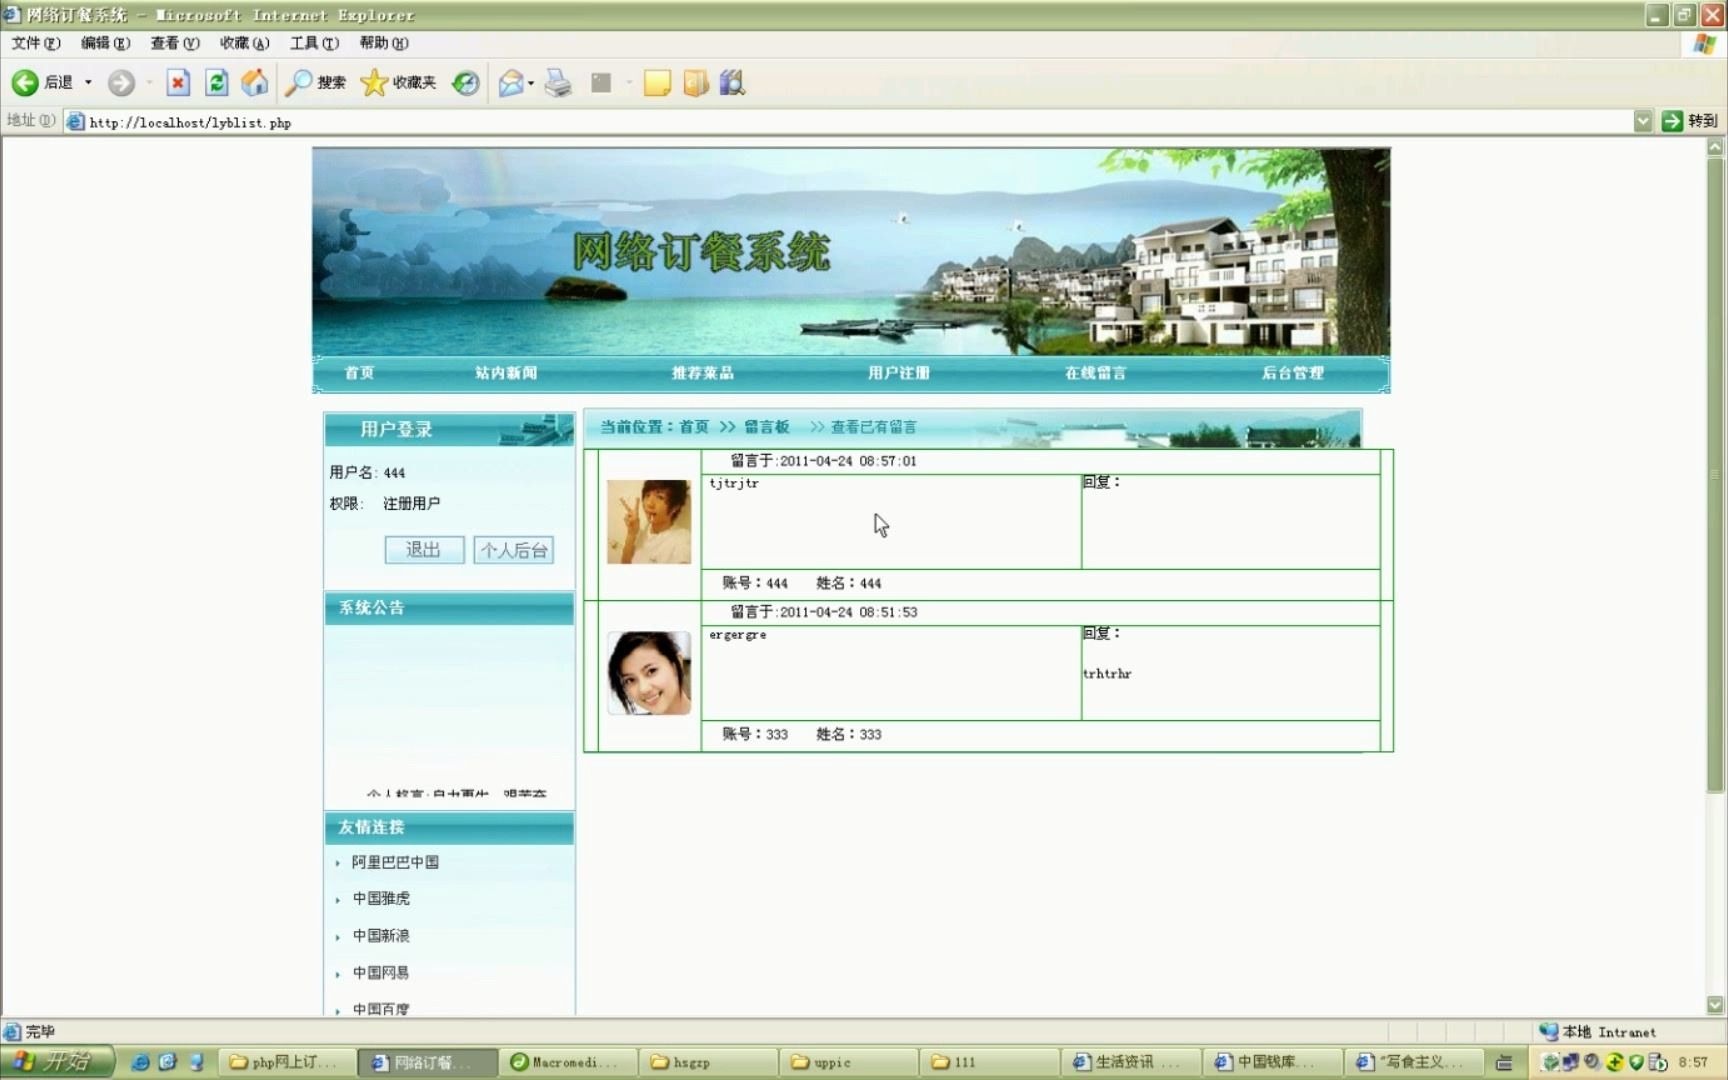Click the green shield tray icon
Viewport: 1728px width, 1080px height.
1636,1062
